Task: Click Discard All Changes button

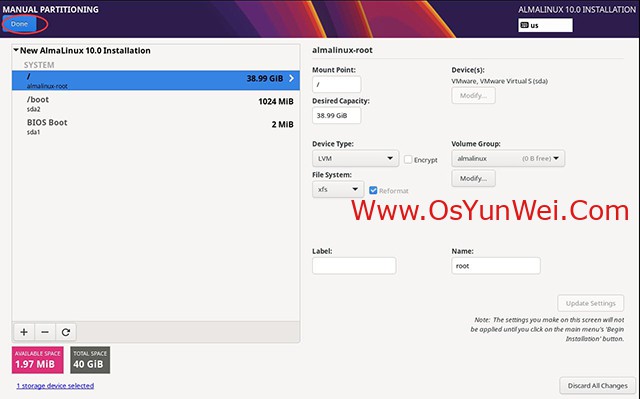Action: point(598,386)
